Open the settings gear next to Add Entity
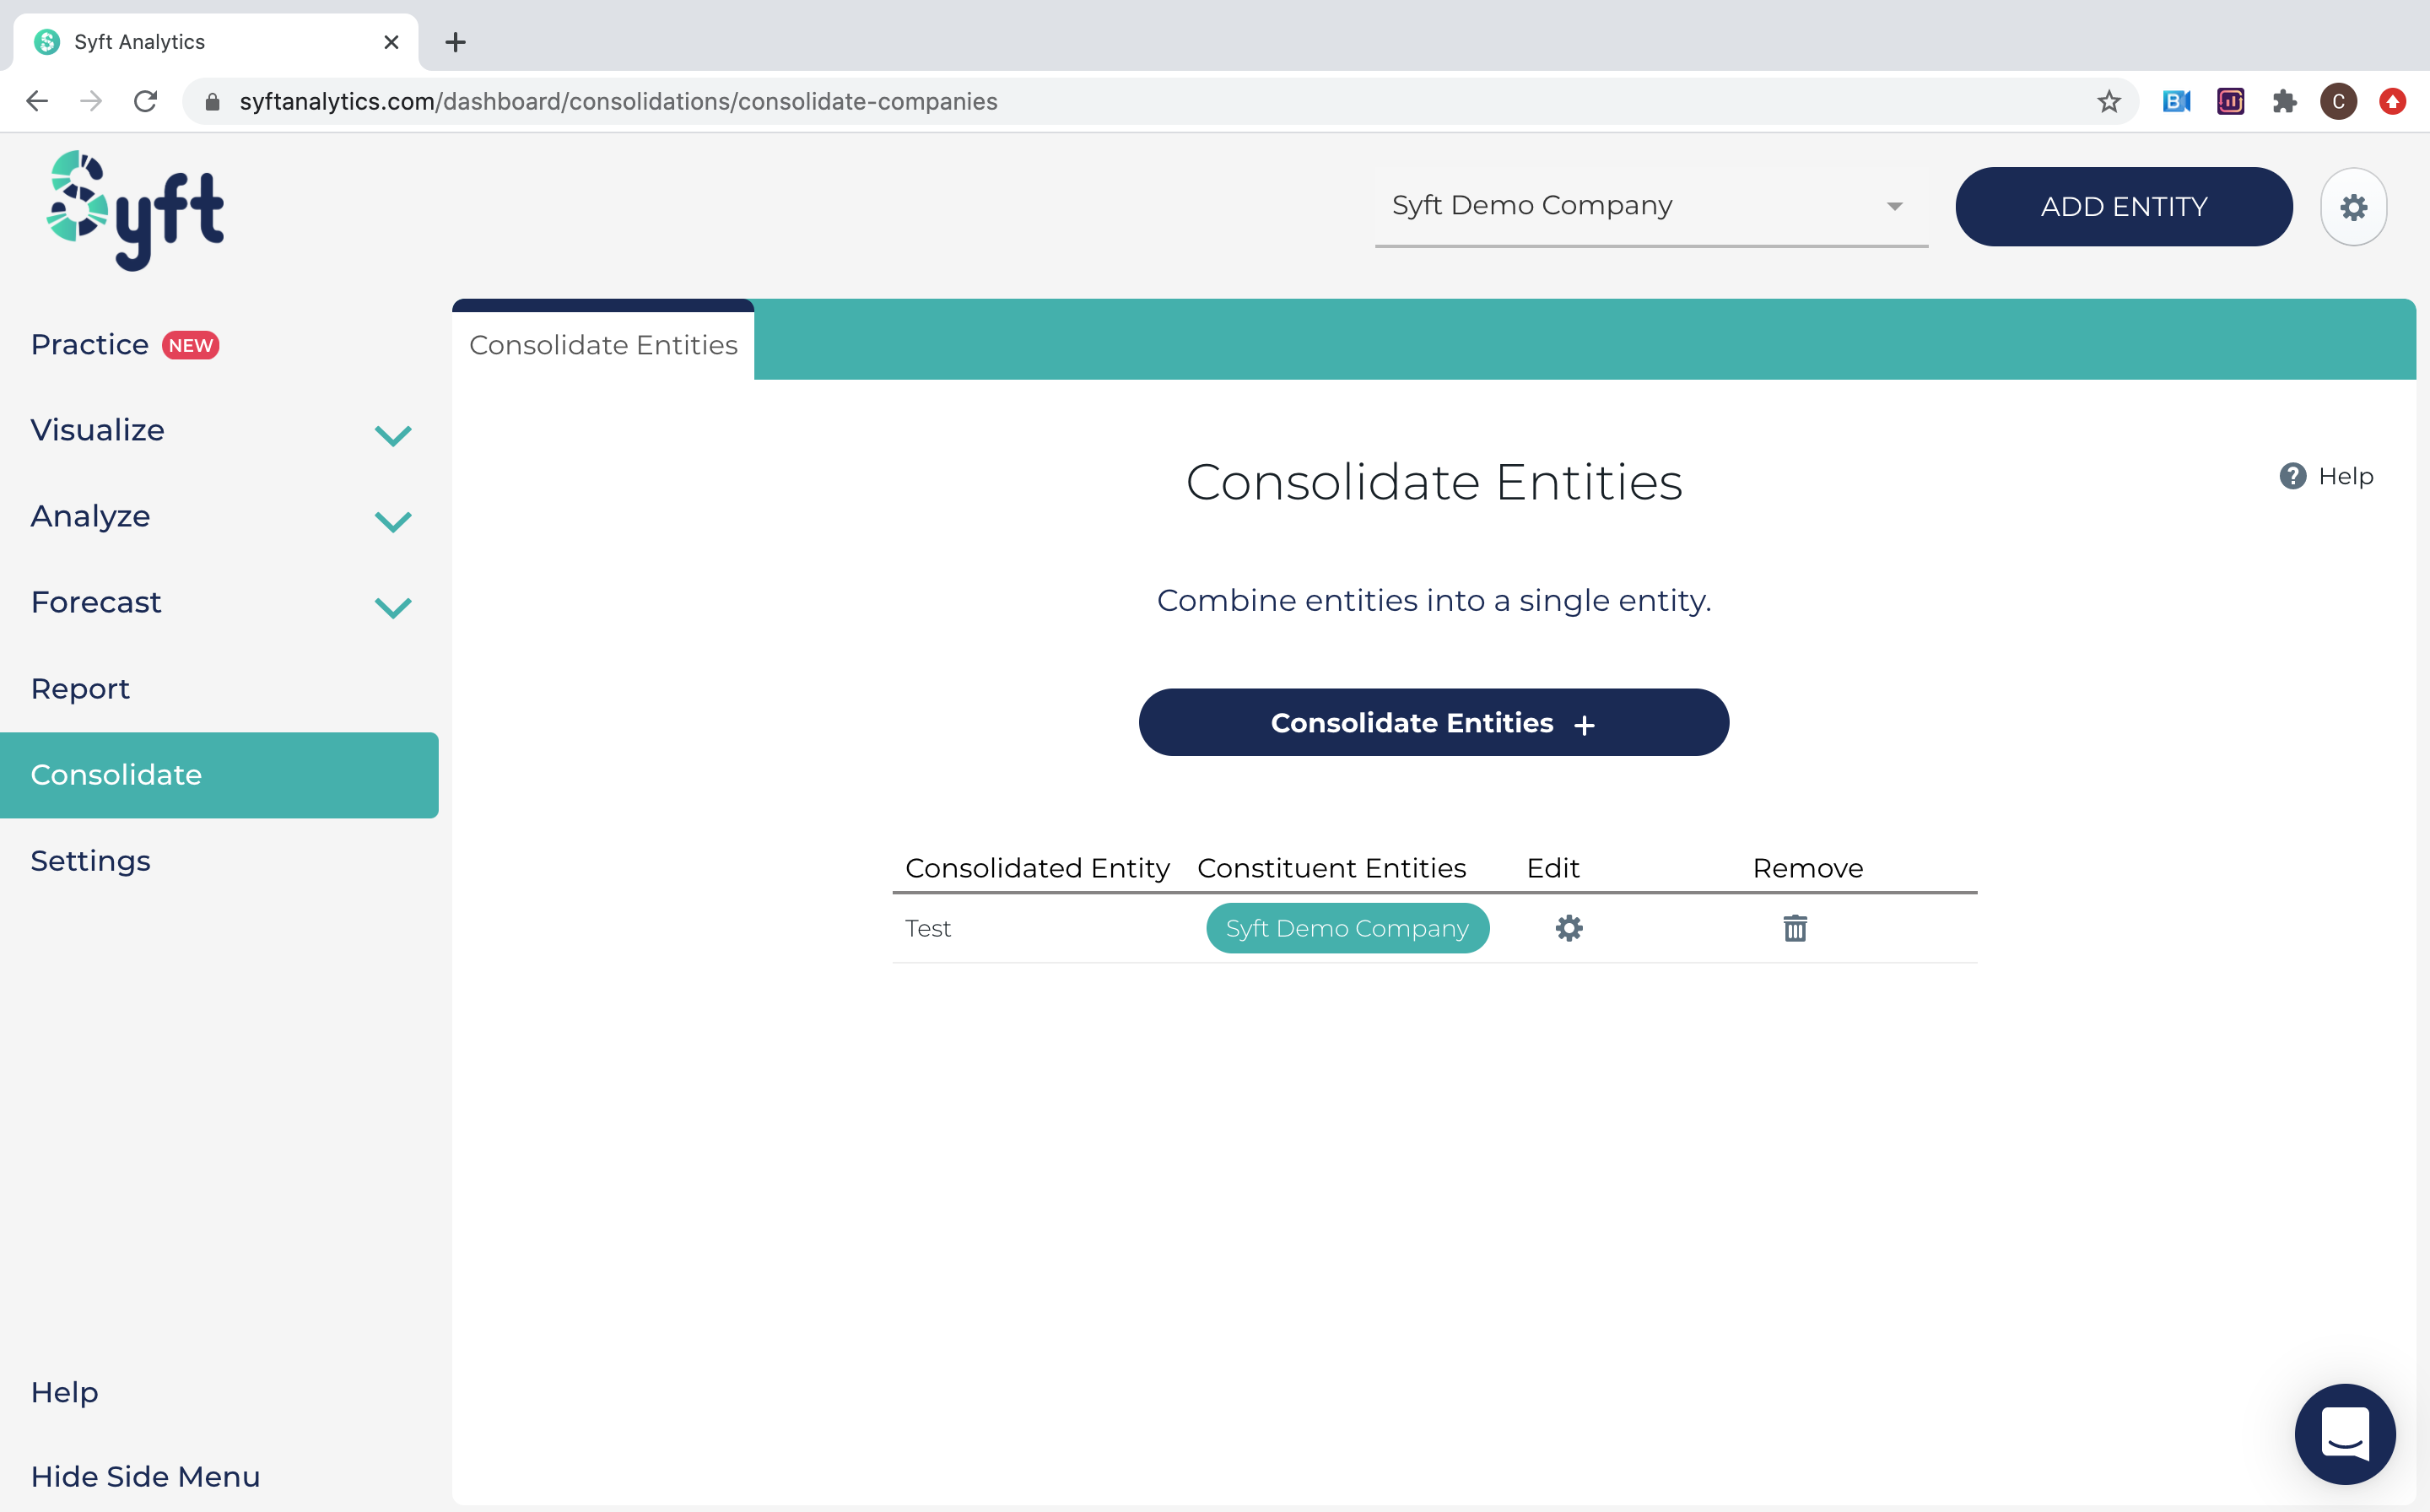 click(2353, 206)
